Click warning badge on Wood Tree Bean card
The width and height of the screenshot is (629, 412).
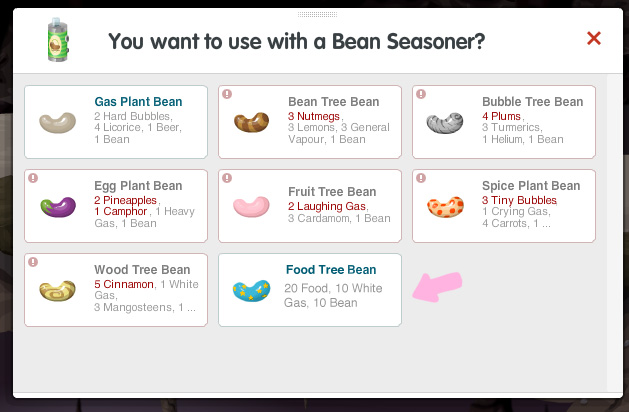[x=33, y=262]
